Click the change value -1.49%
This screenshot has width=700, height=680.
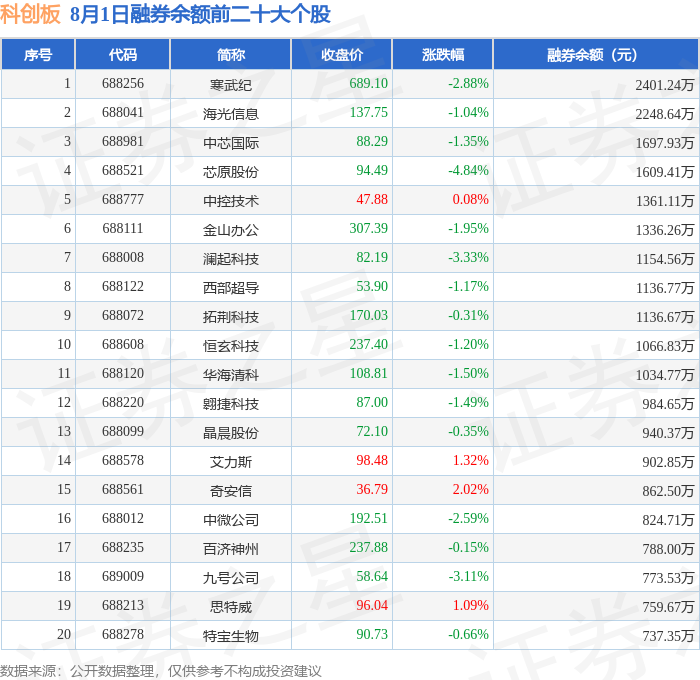(x=468, y=403)
